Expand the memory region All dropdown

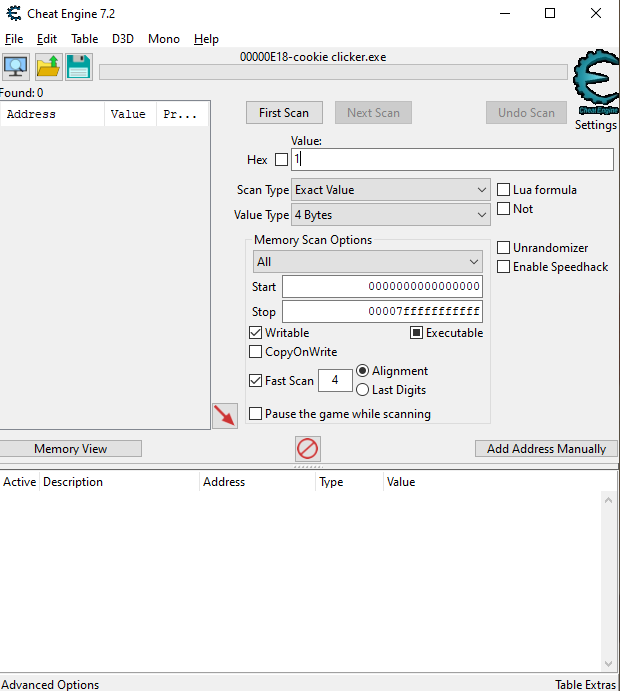[367, 262]
